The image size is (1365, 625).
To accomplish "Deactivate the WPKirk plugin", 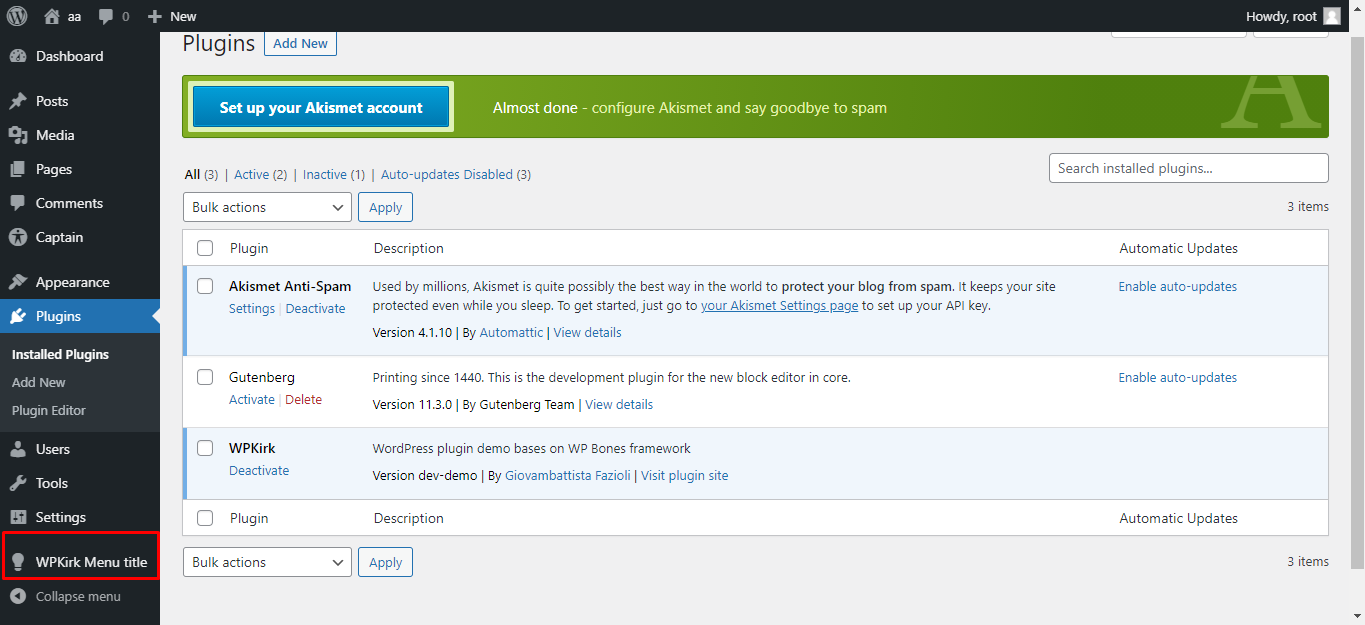I will (x=259, y=470).
